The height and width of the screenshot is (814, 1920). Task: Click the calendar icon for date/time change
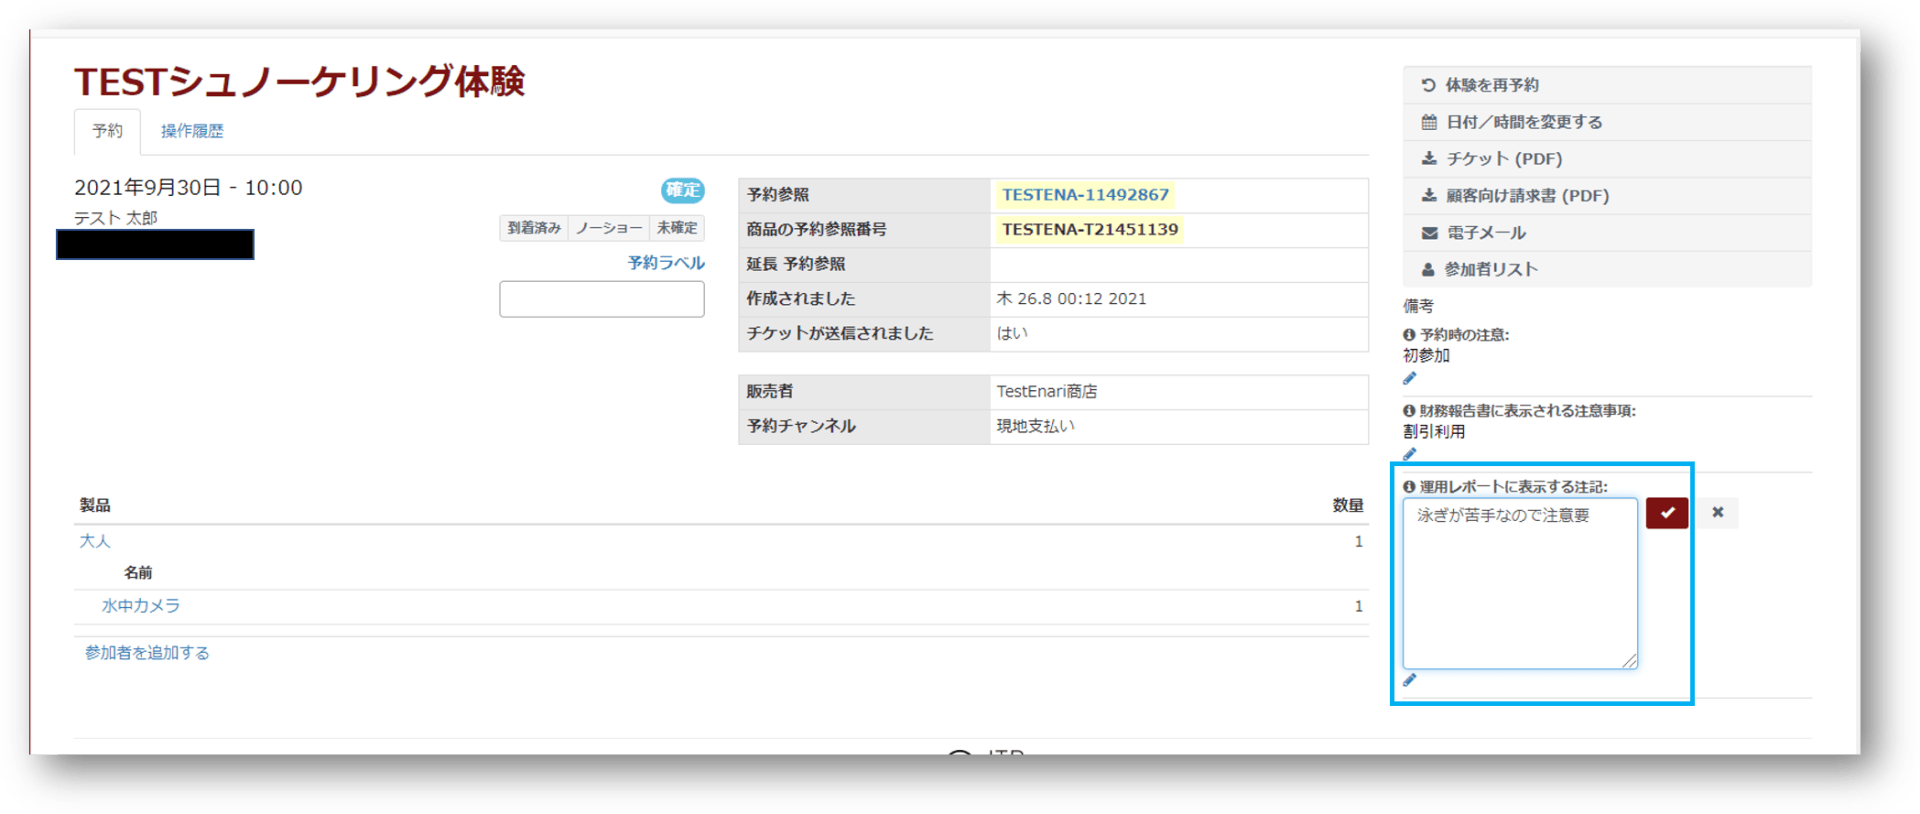tap(1429, 122)
